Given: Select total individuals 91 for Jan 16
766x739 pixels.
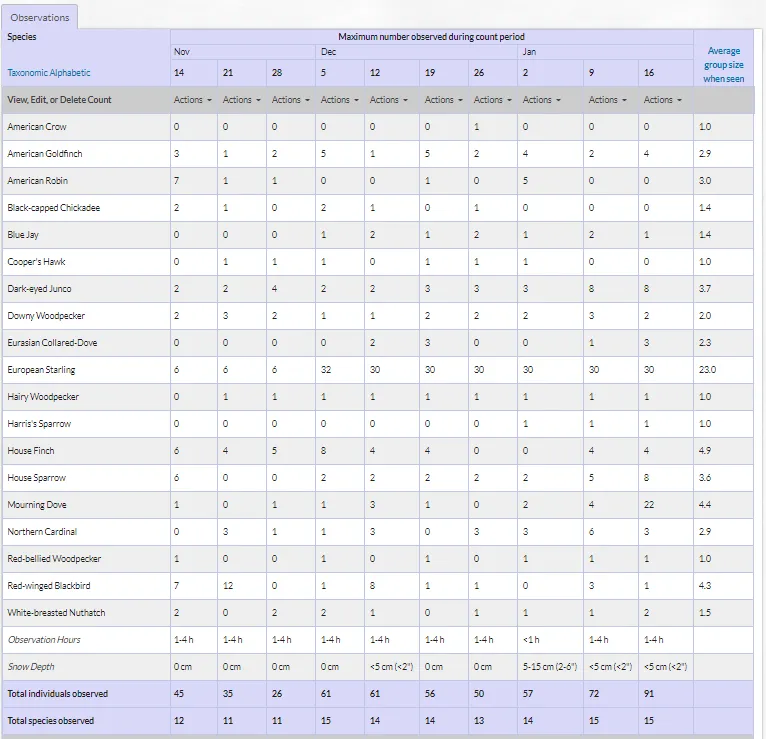Looking at the screenshot, I should (649, 694).
